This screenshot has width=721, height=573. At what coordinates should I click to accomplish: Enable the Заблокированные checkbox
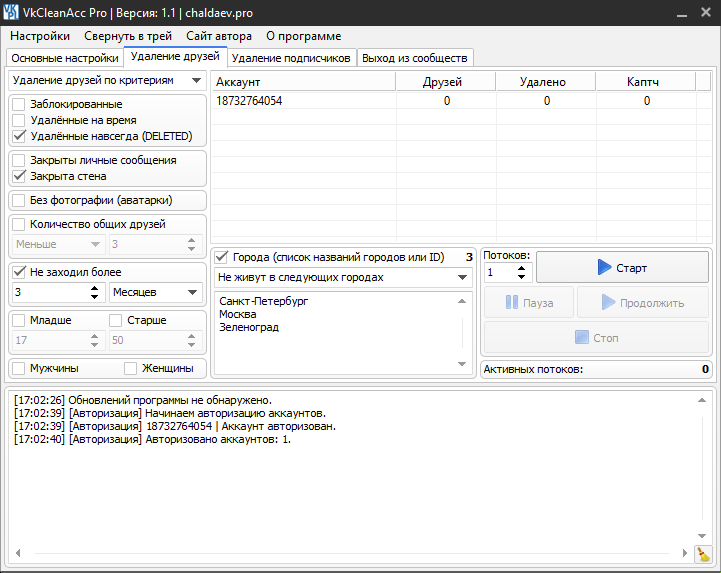(19, 104)
